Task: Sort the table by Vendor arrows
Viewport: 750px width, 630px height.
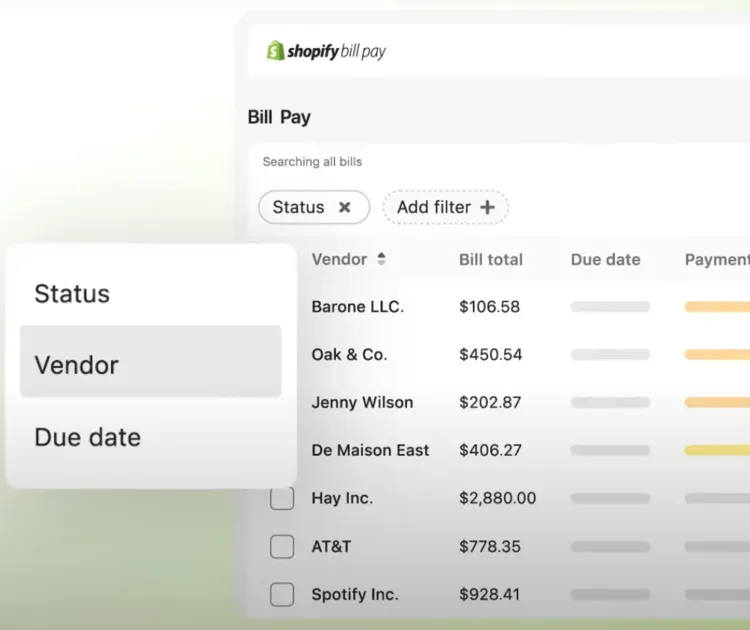Action: pyautogui.click(x=381, y=259)
